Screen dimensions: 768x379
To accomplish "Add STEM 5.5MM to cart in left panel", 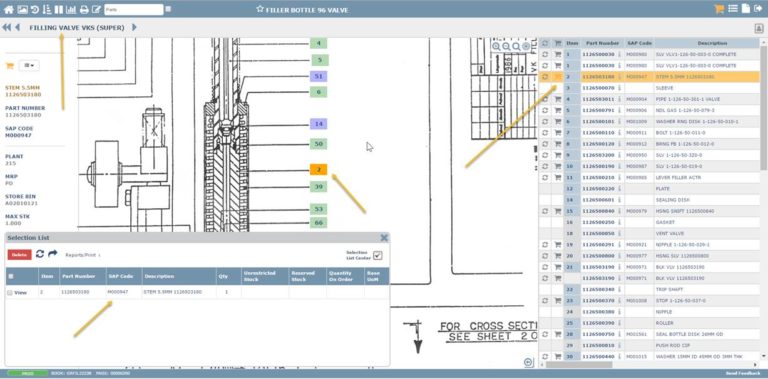I will pyautogui.click(x=9, y=66).
